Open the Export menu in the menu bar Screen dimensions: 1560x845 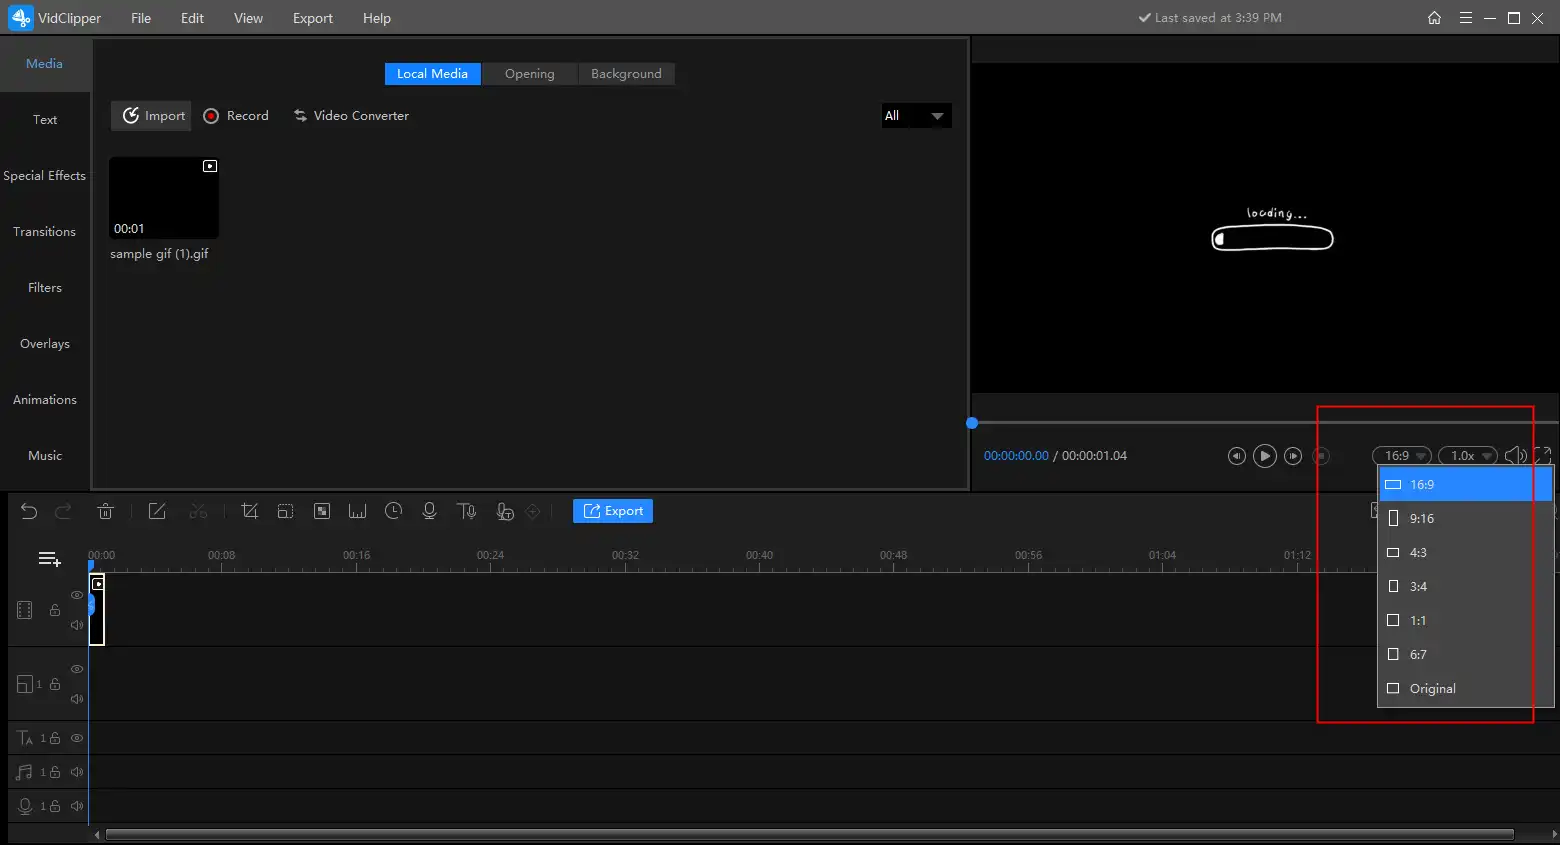tap(312, 18)
